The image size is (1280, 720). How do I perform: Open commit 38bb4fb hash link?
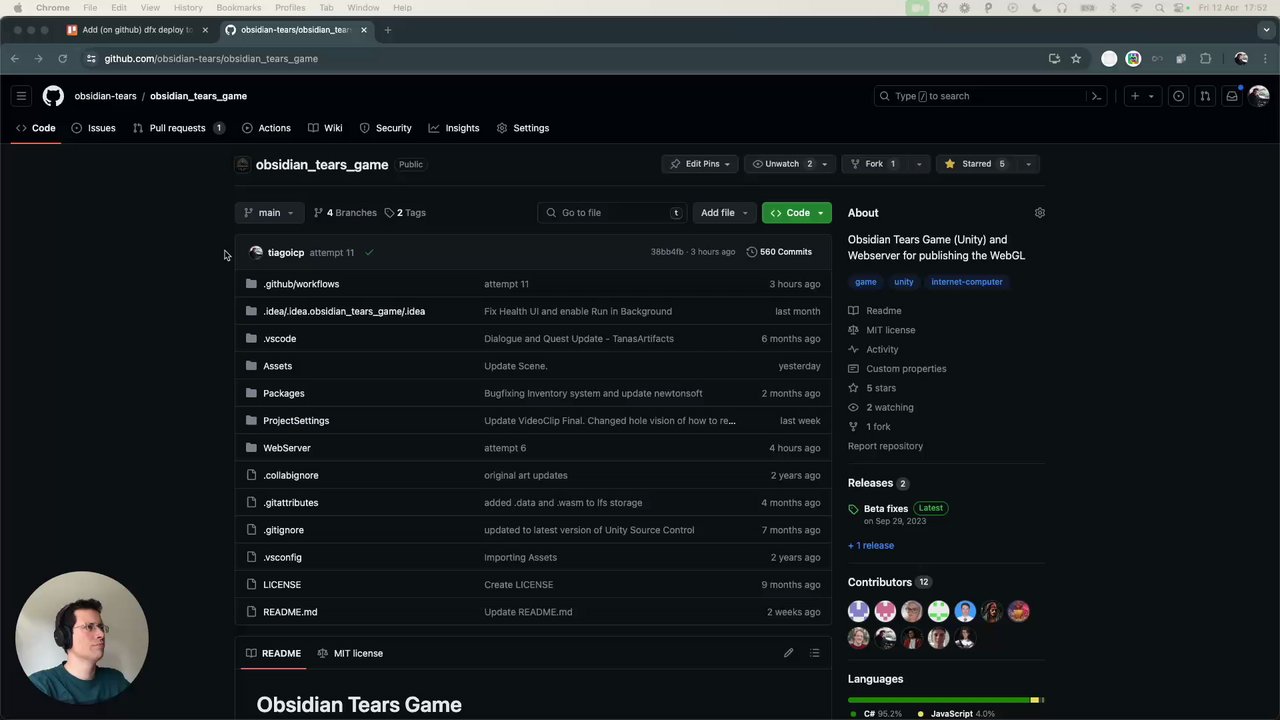[x=667, y=252]
